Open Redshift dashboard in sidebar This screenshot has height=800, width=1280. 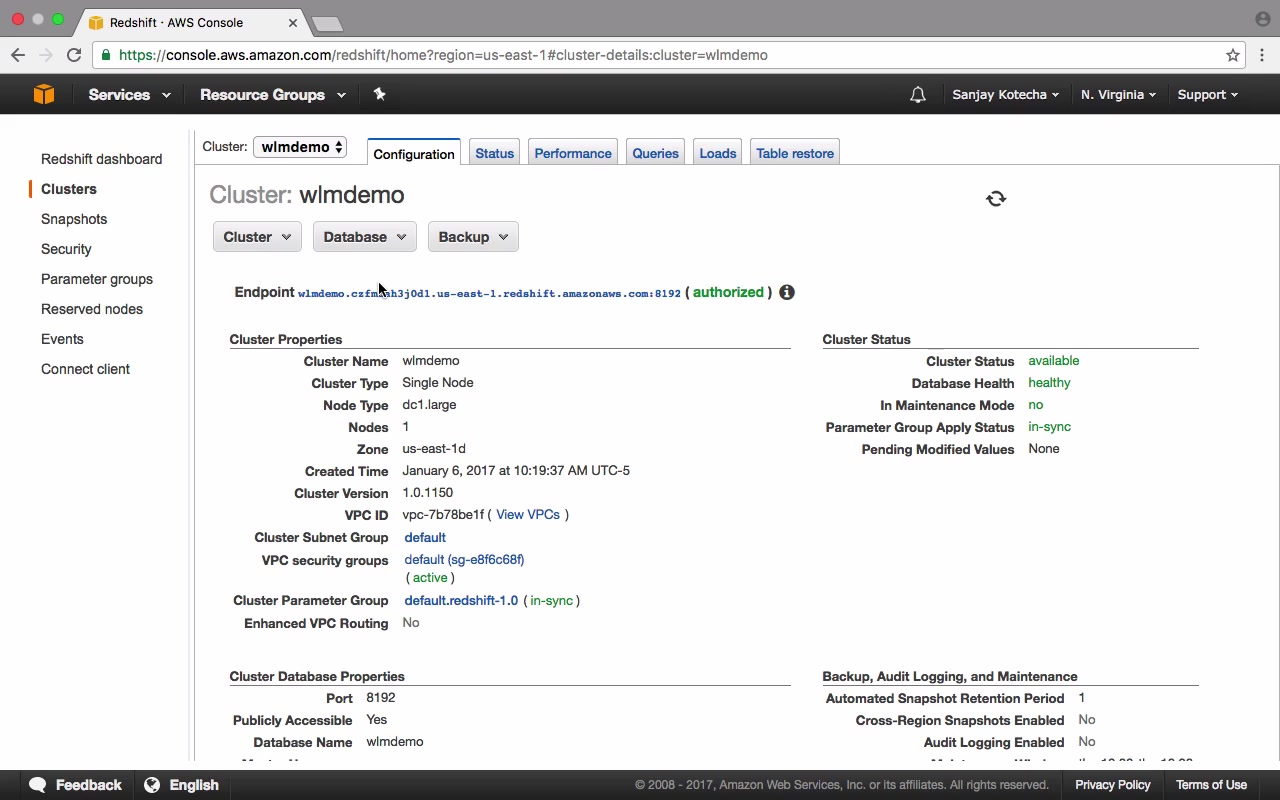tap(101, 159)
